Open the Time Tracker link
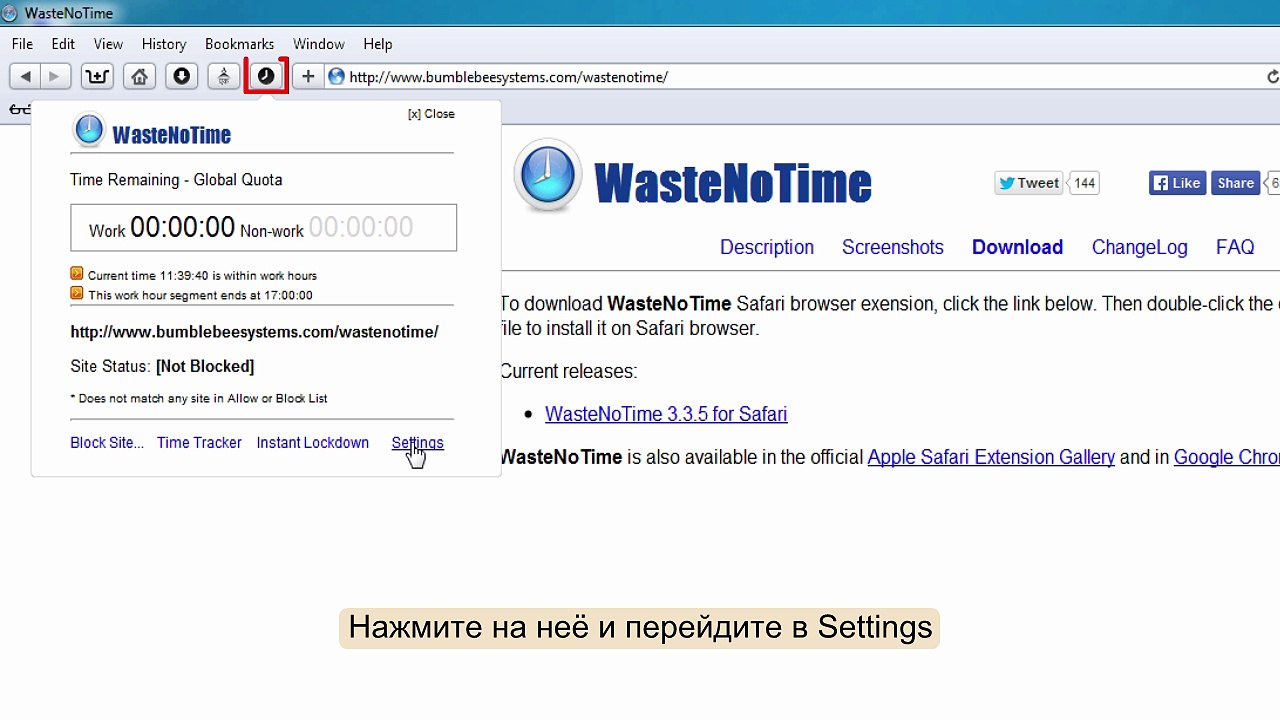This screenshot has width=1280, height=720. coord(199,443)
